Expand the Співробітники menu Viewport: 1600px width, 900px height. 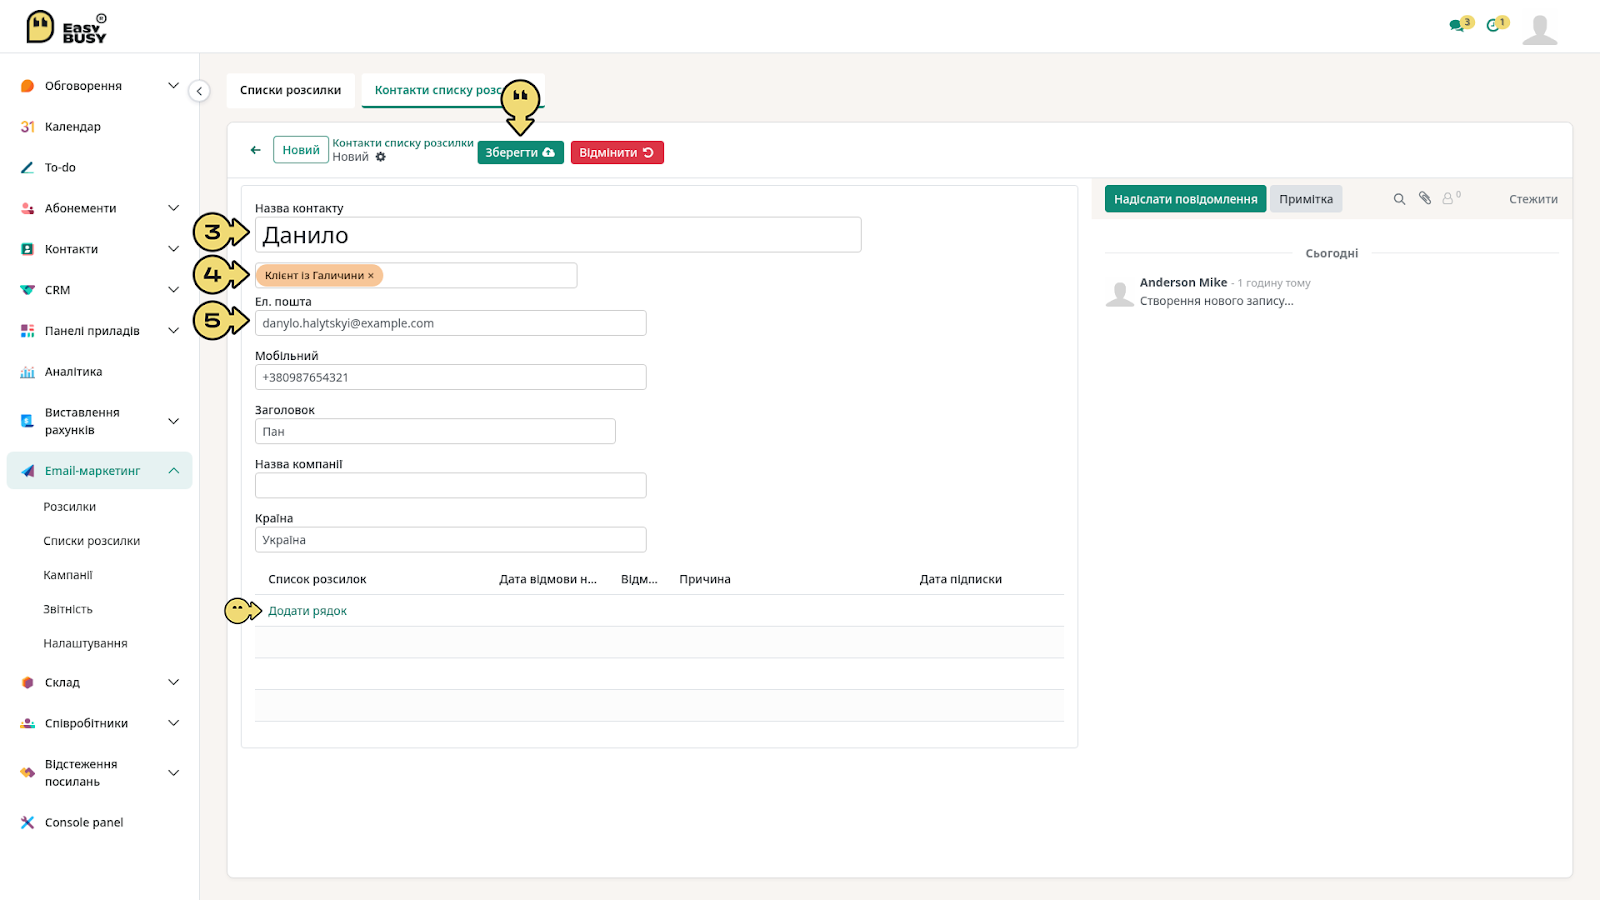click(x=173, y=724)
